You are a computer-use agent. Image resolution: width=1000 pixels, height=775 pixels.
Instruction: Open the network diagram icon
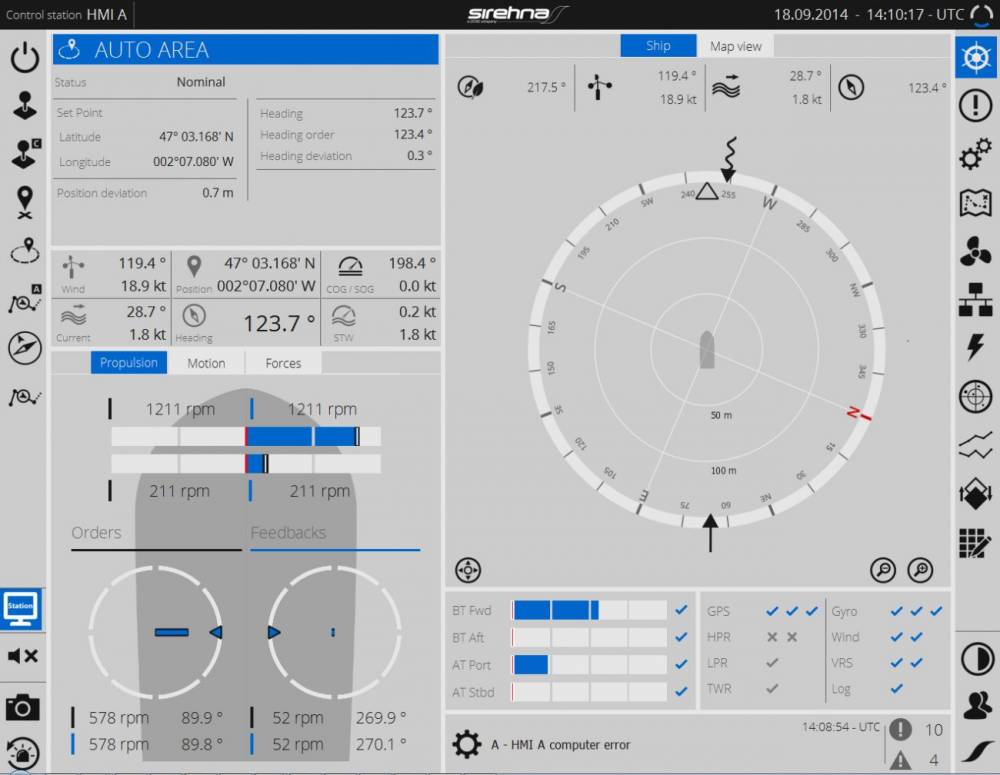coord(976,299)
